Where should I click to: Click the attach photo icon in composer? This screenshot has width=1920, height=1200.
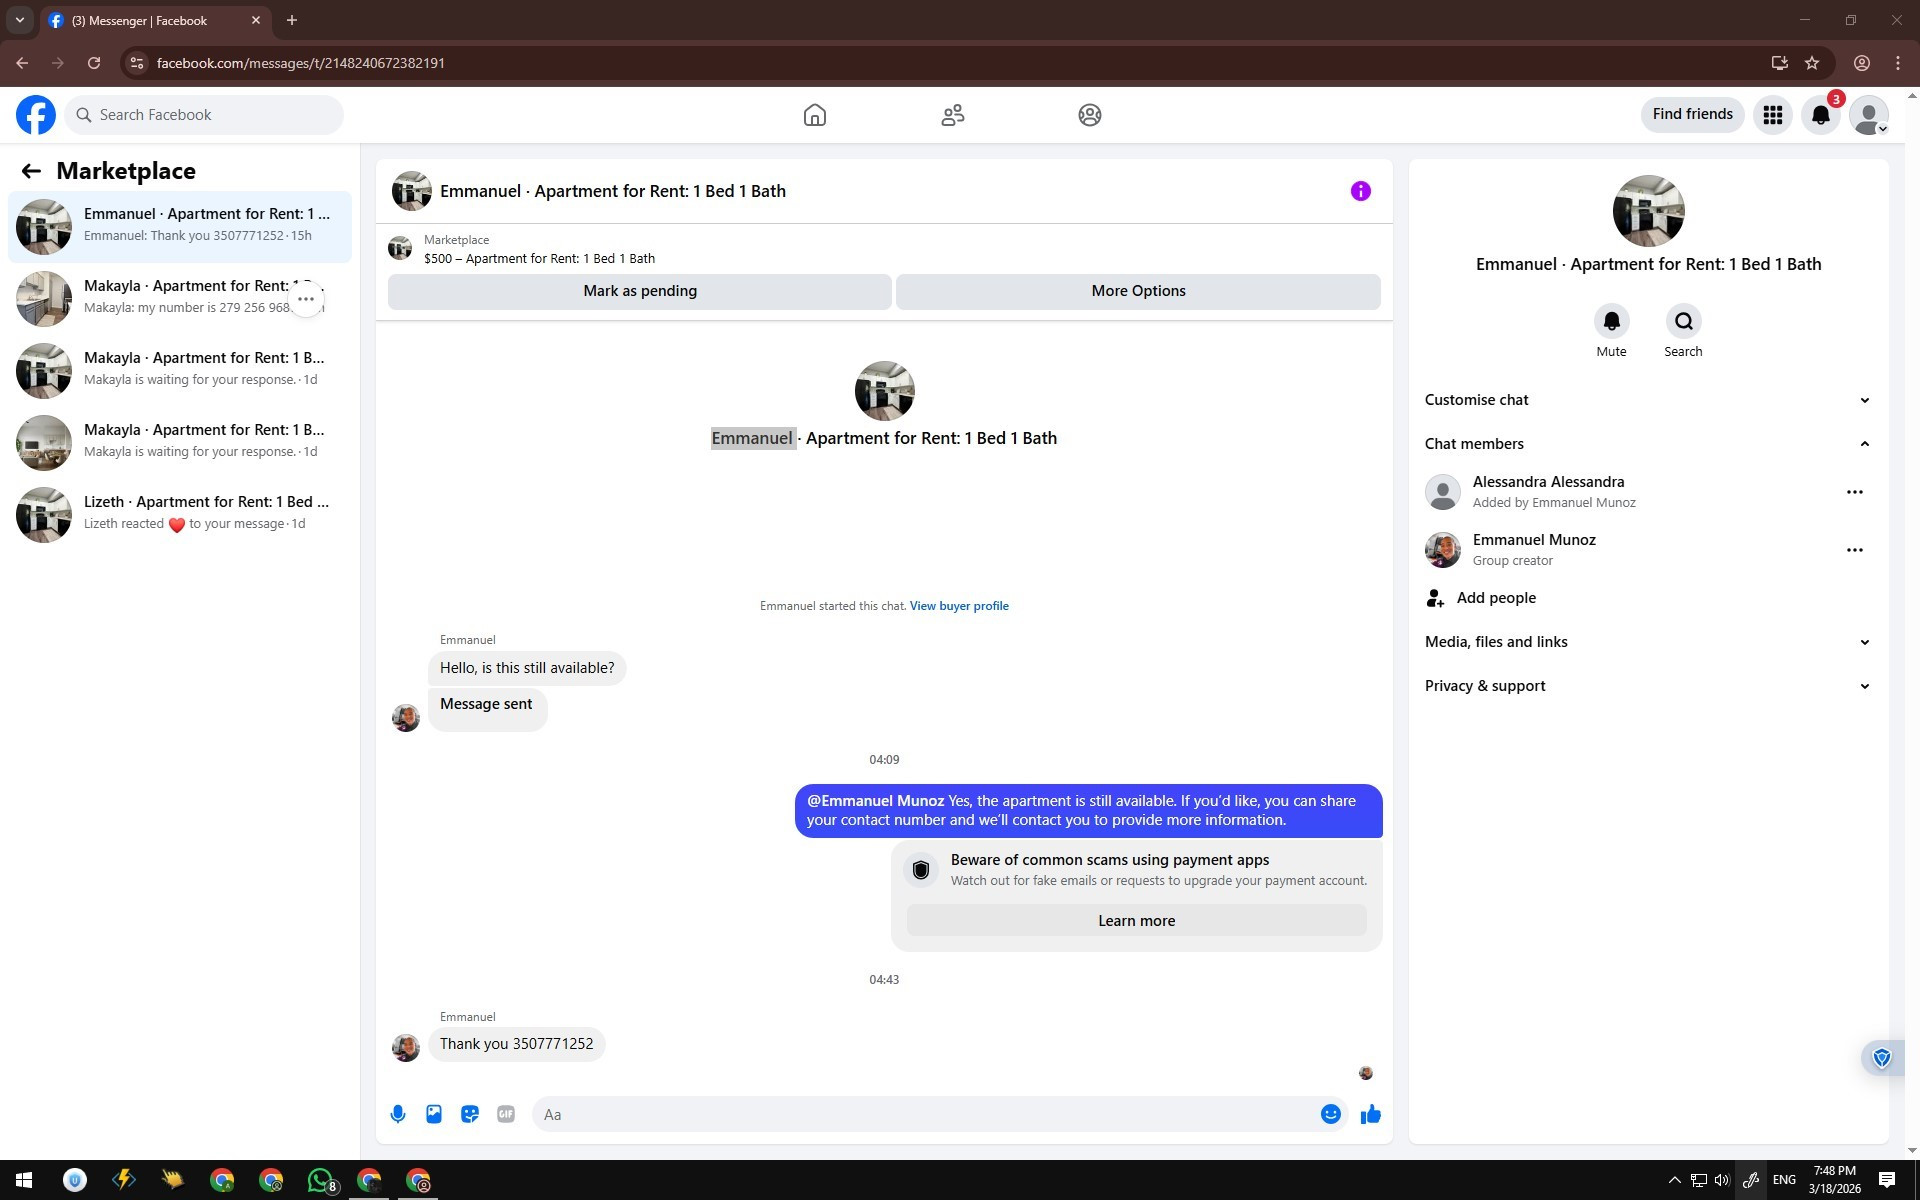(x=434, y=1114)
